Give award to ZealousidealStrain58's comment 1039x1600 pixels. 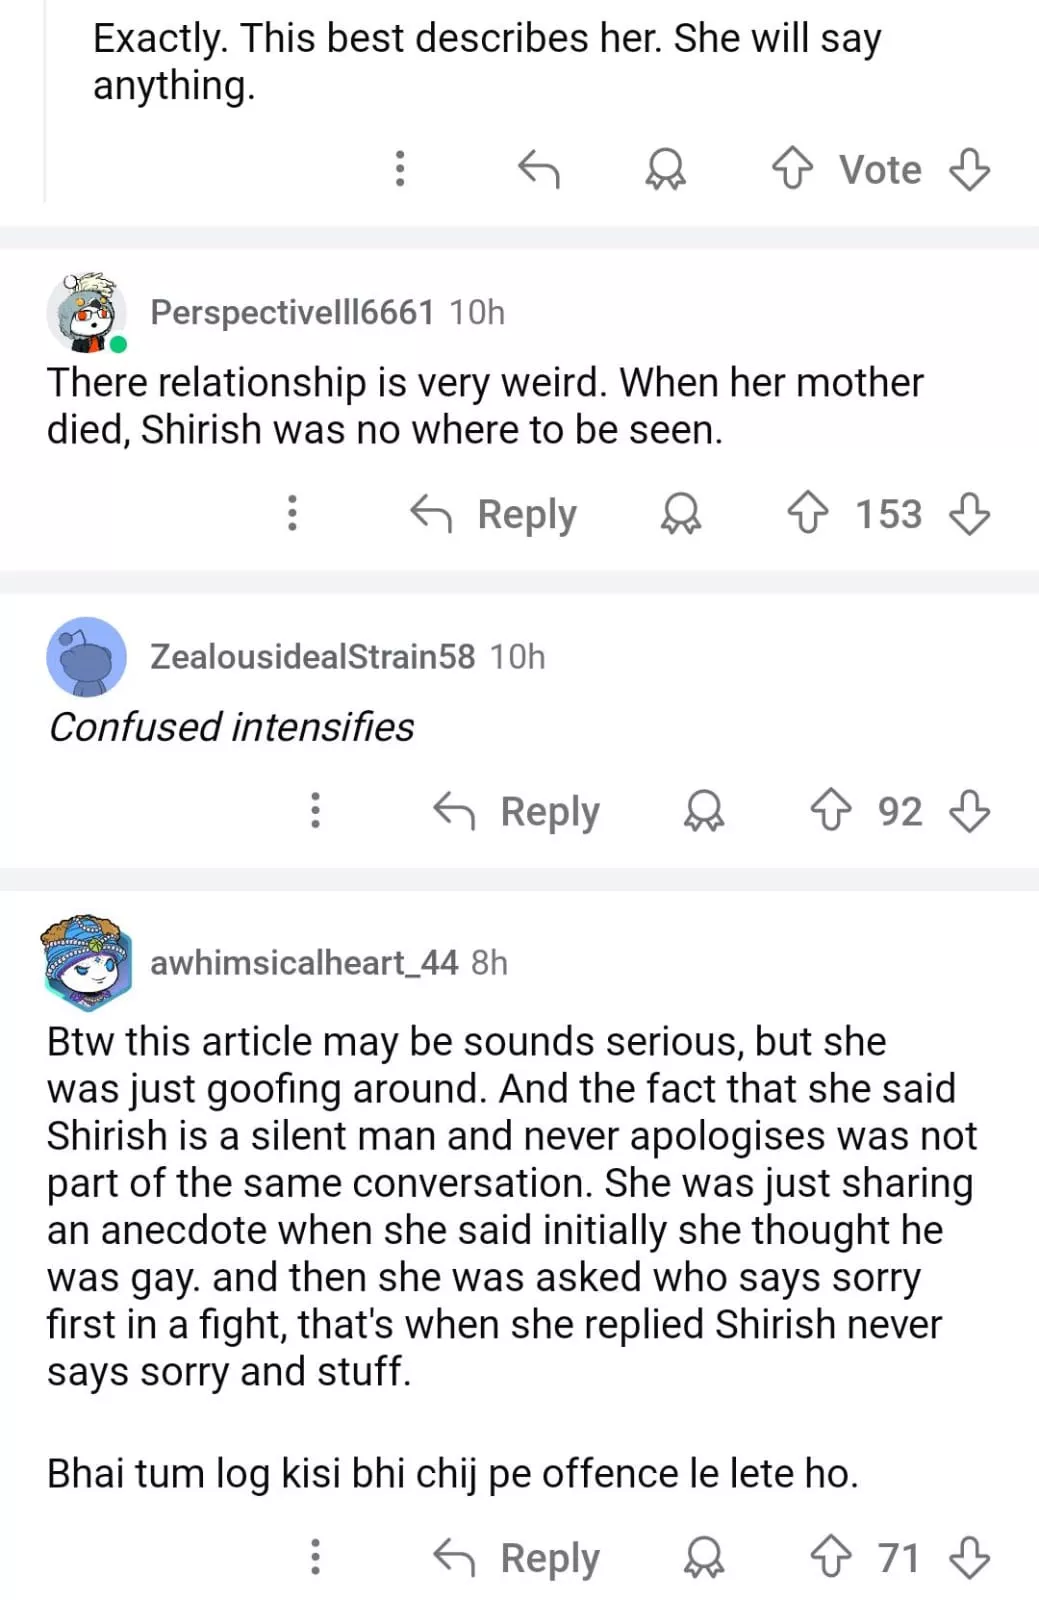tap(704, 810)
